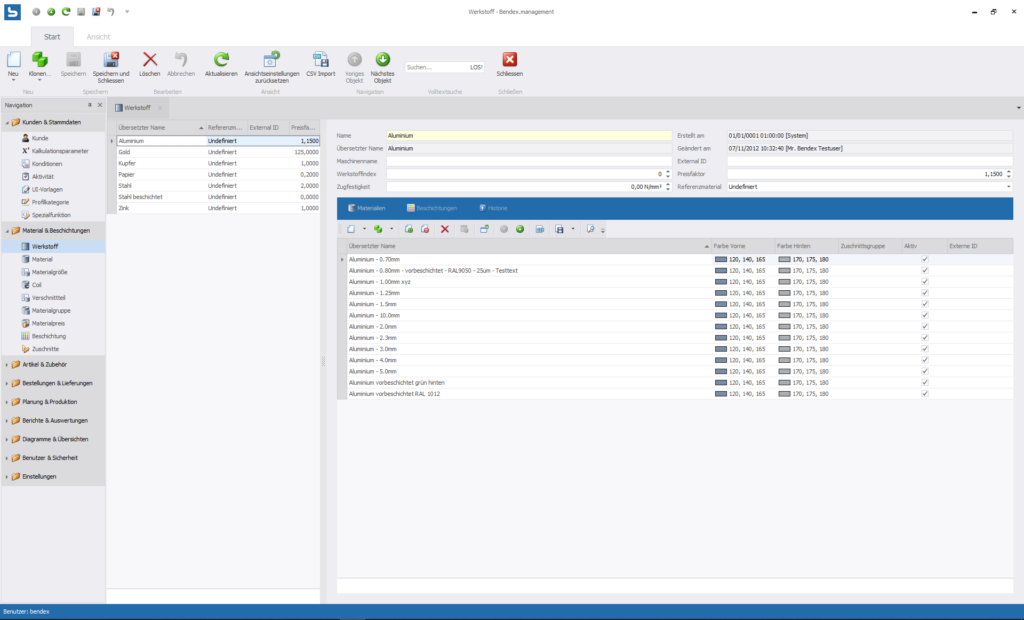Open the Referenzmaterial dropdown
Image resolution: width=1024 pixels, height=620 pixels.
(1008, 186)
